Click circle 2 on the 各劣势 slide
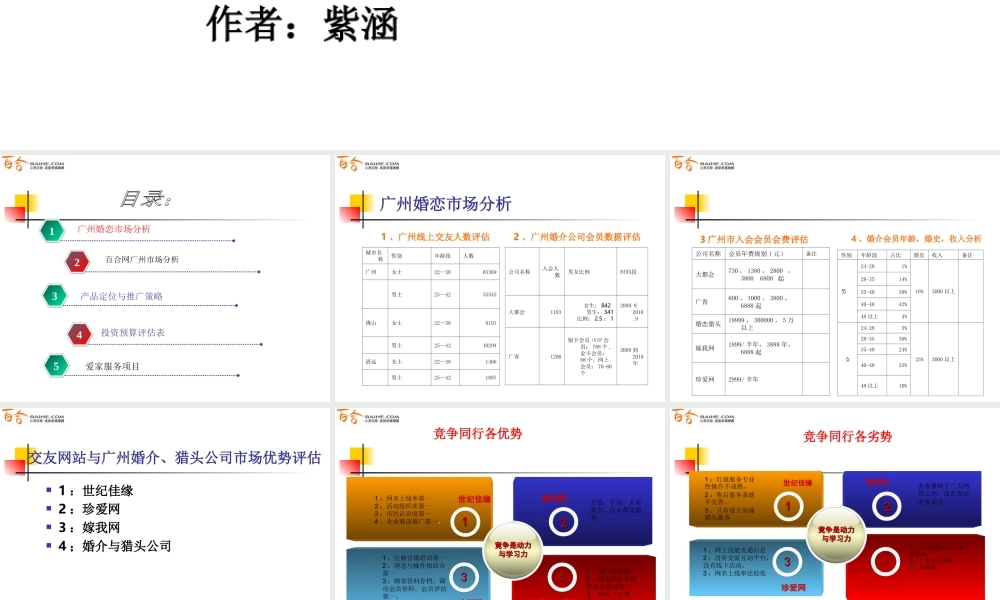 point(886,507)
